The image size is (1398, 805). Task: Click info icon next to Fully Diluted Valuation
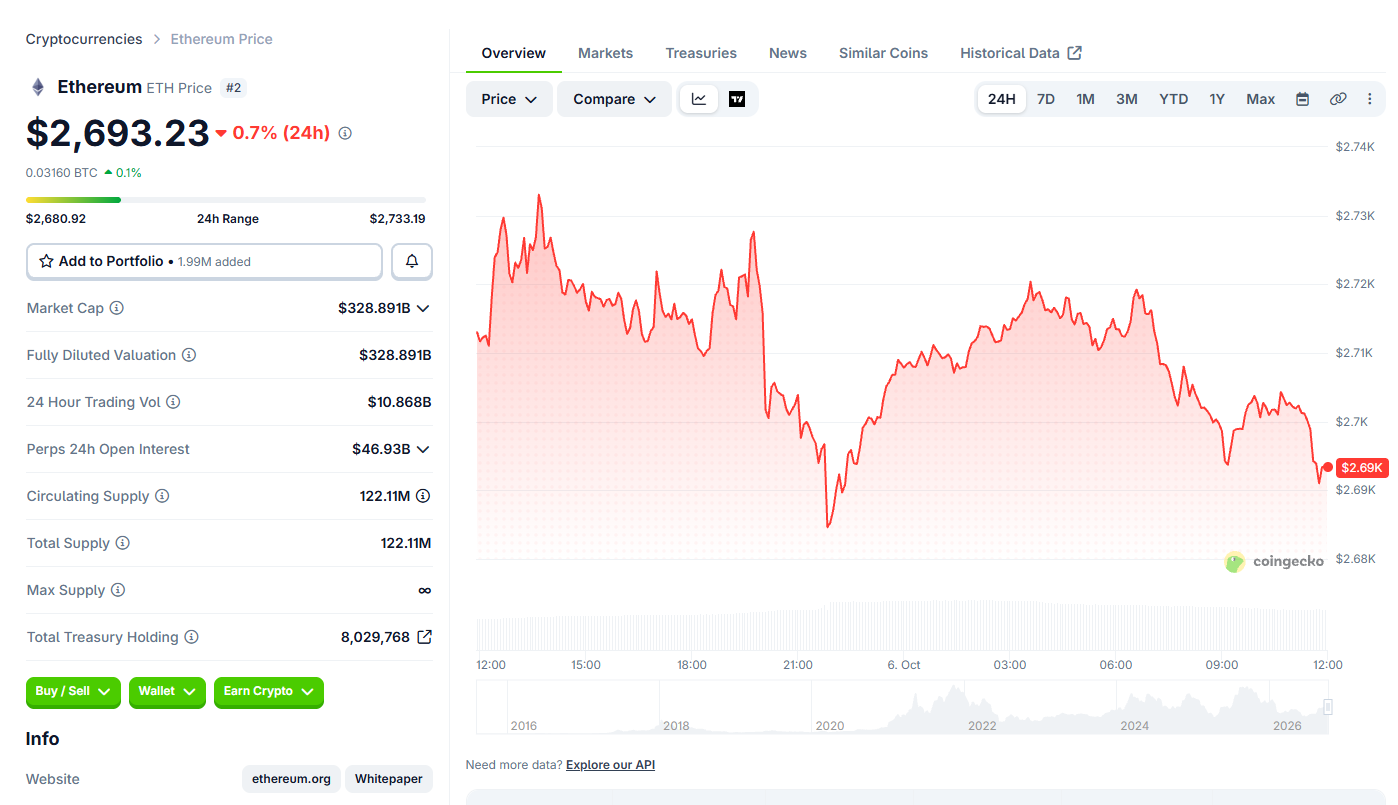pyautogui.click(x=189, y=355)
